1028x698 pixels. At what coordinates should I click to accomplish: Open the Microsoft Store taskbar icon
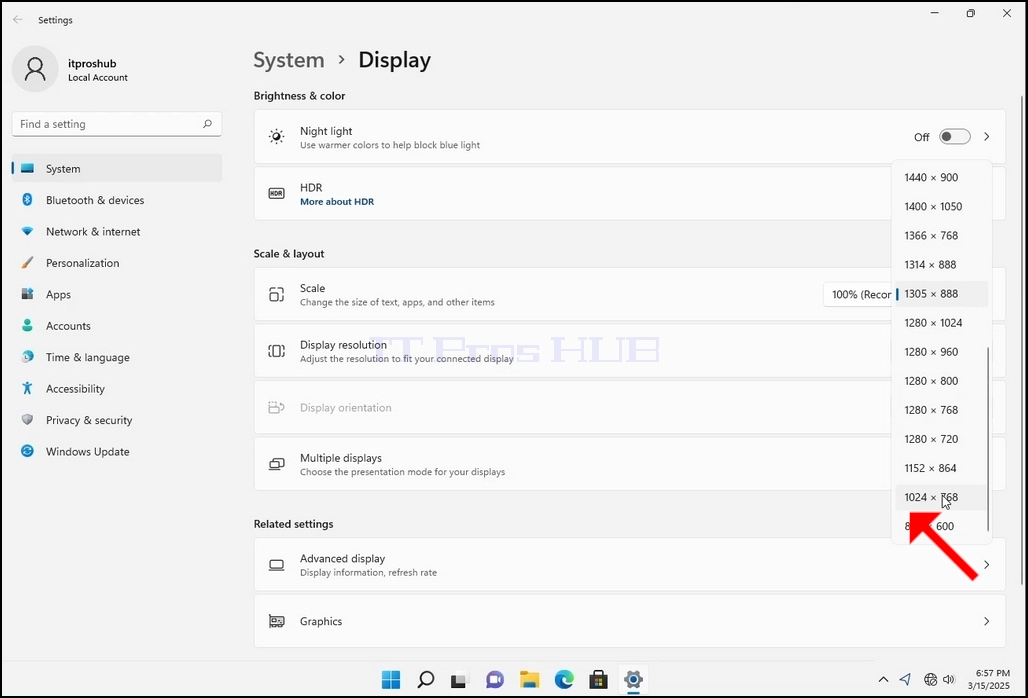598,680
